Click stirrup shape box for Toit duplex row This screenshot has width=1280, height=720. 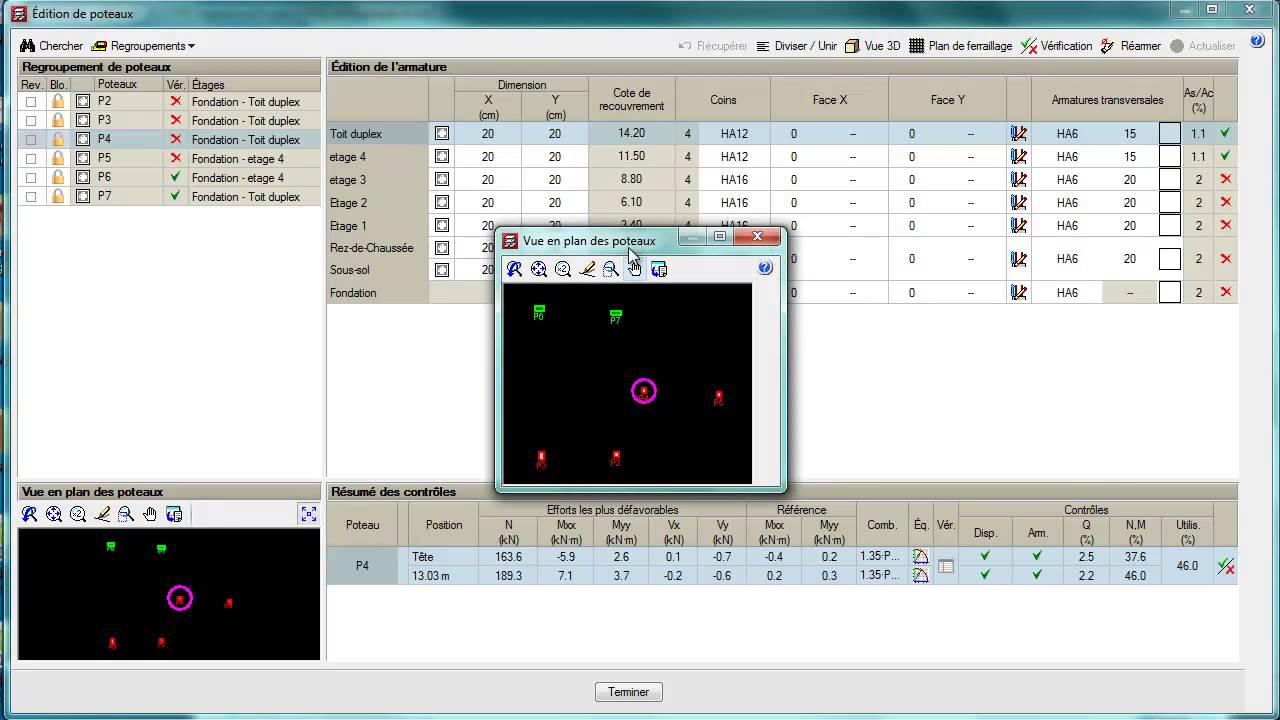coord(1169,133)
